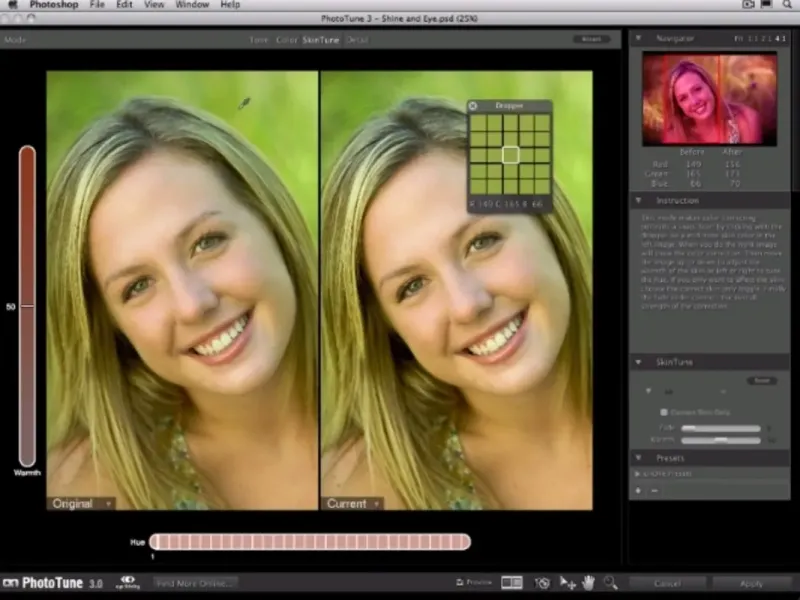Open the File menu

tap(97, 5)
